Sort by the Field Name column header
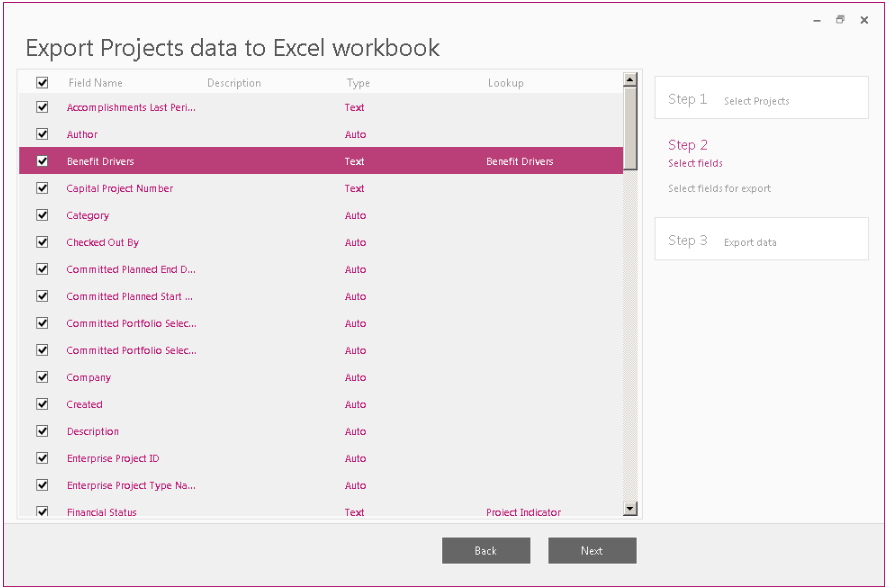 pos(95,83)
